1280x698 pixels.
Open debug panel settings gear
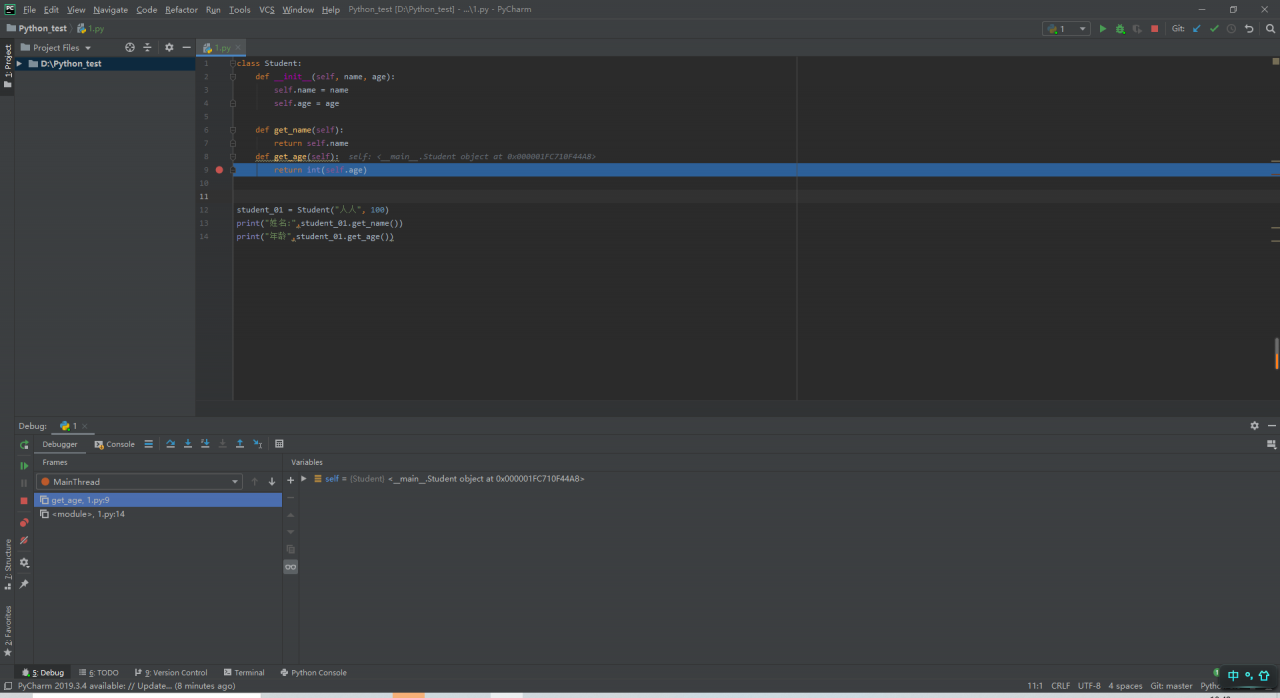coord(1255,426)
